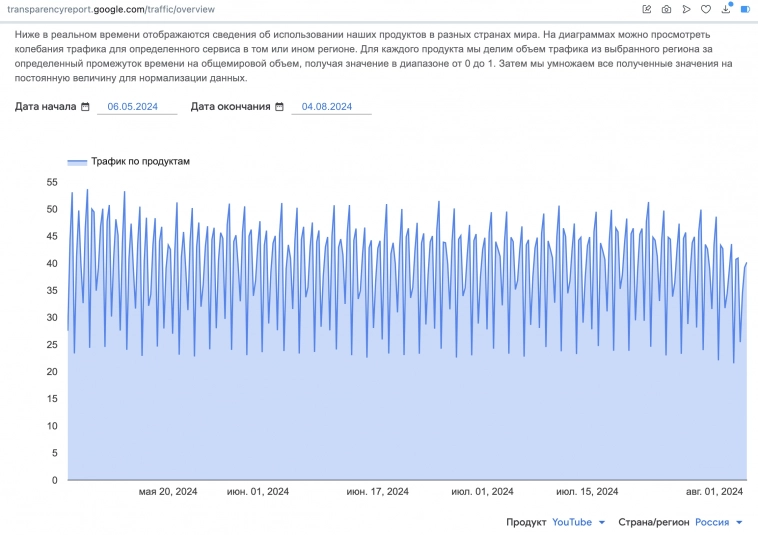The height and width of the screenshot is (535, 758).
Task: Click the start date field 06.05.2024
Action: click(x=136, y=107)
